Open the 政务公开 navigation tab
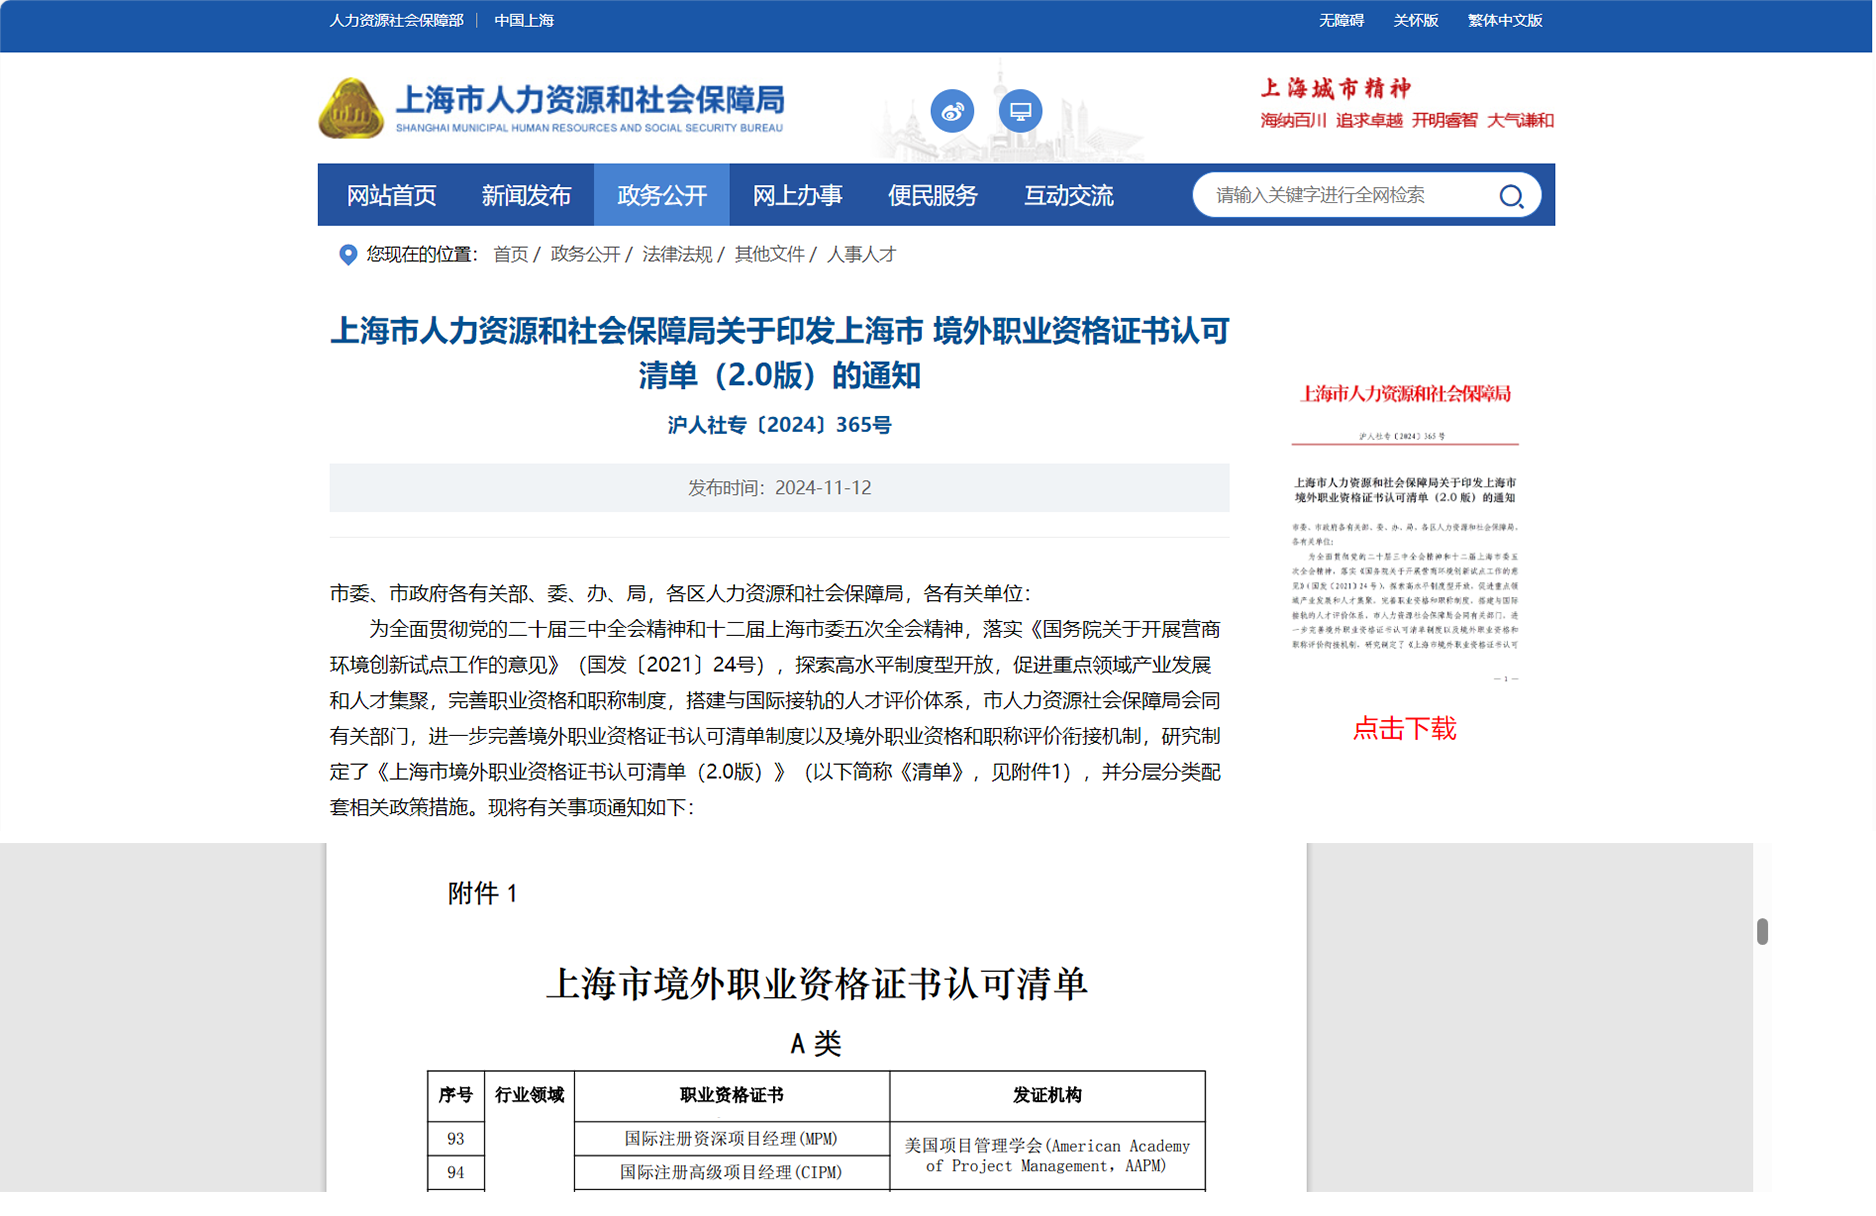1876x1216 pixels. click(x=661, y=196)
